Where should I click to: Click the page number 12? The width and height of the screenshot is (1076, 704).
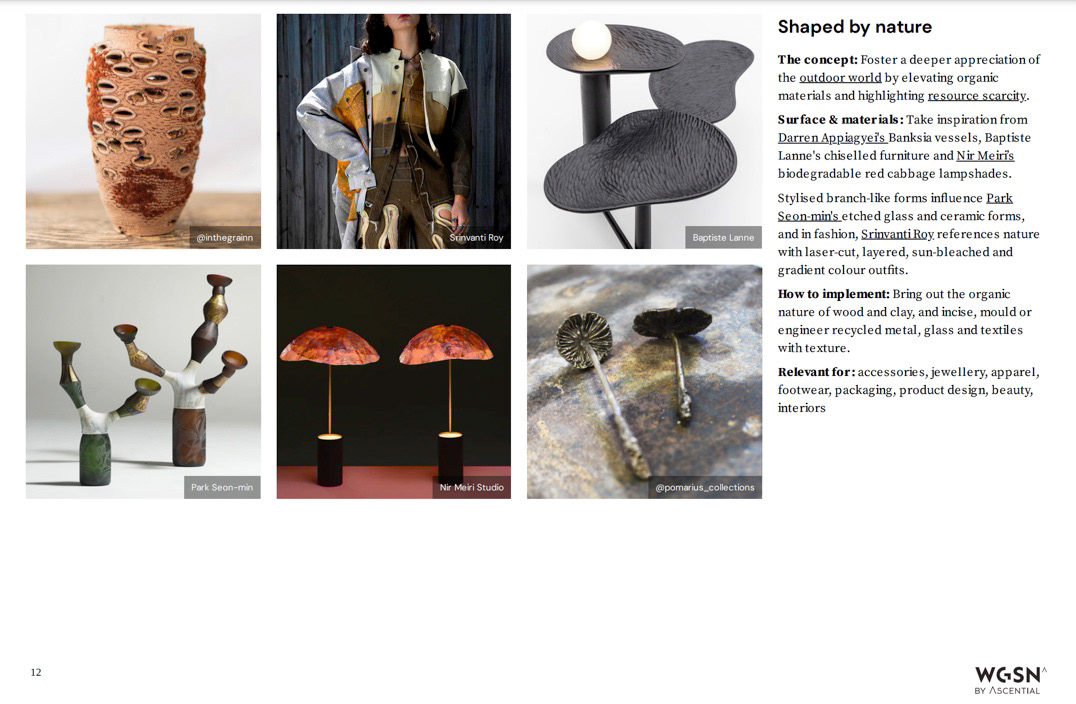(36, 672)
